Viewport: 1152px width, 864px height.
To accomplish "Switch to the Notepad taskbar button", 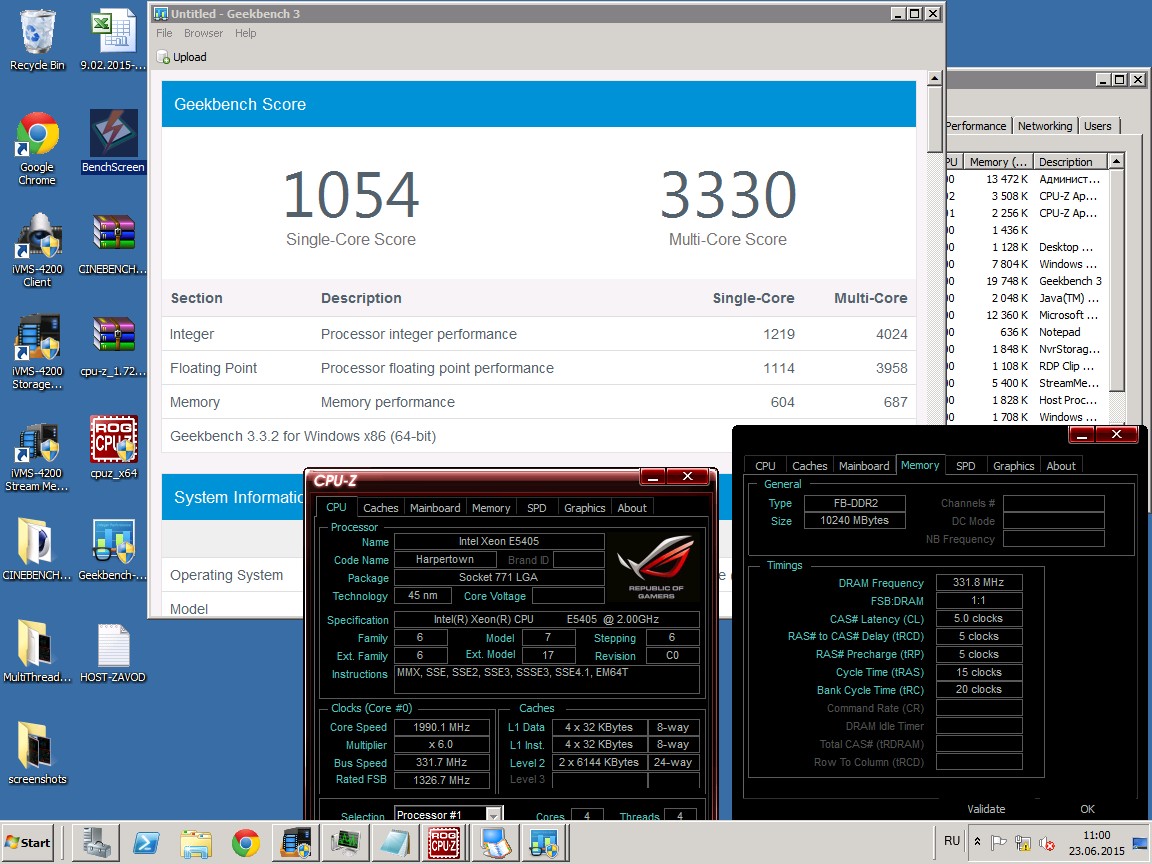I will pyautogui.click(x=395, y=842).
